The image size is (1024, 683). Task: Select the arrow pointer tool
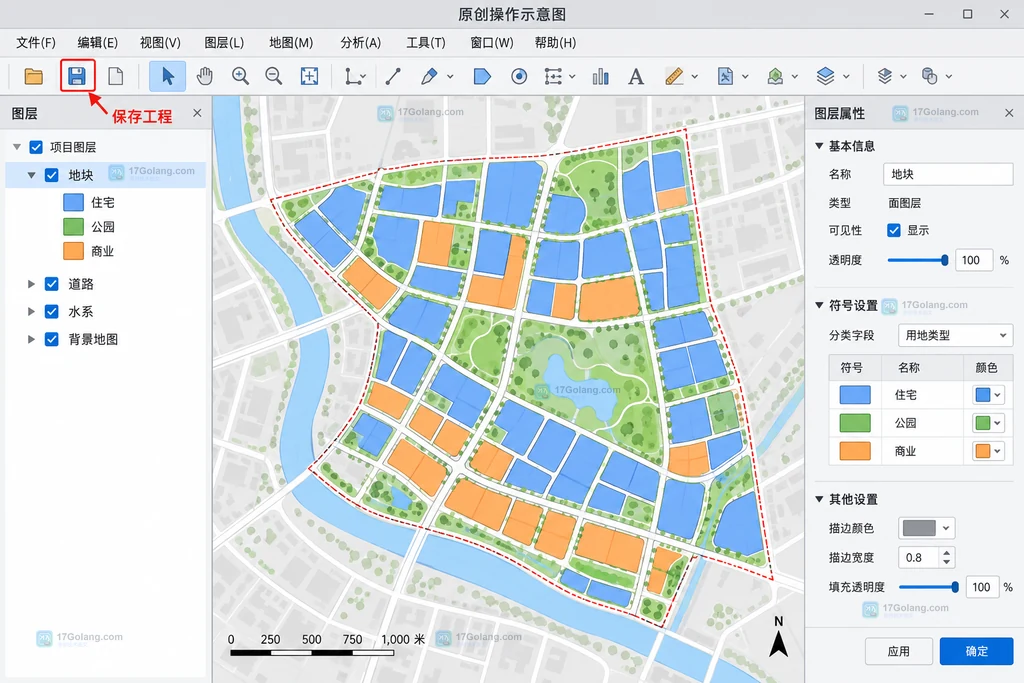[x=168, y=76]
